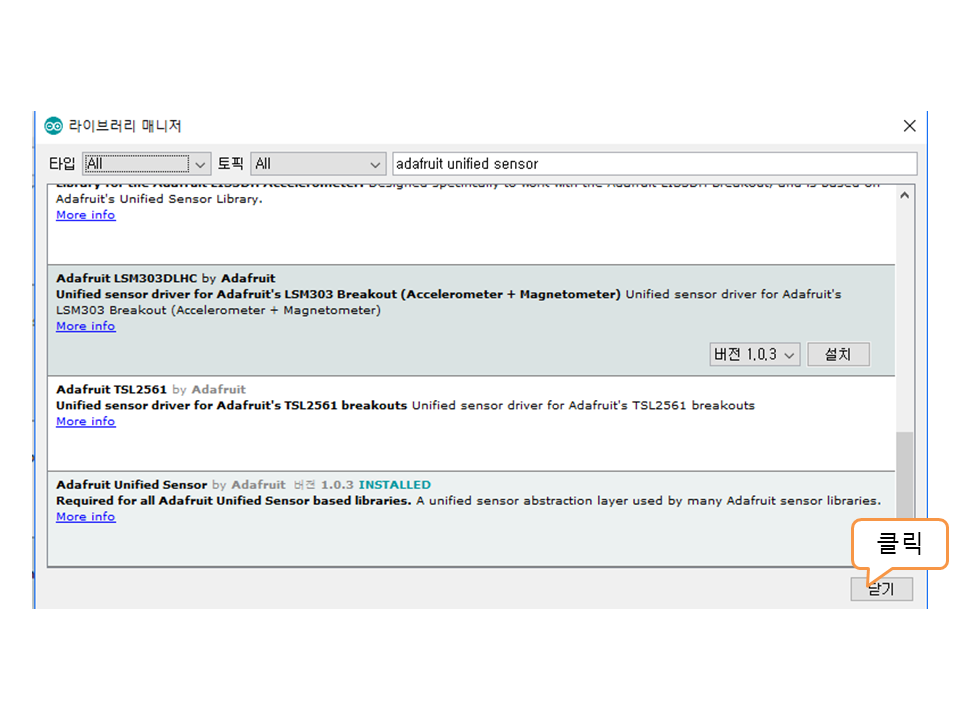Click the '토픽' label text

click(x=231, y=163)
